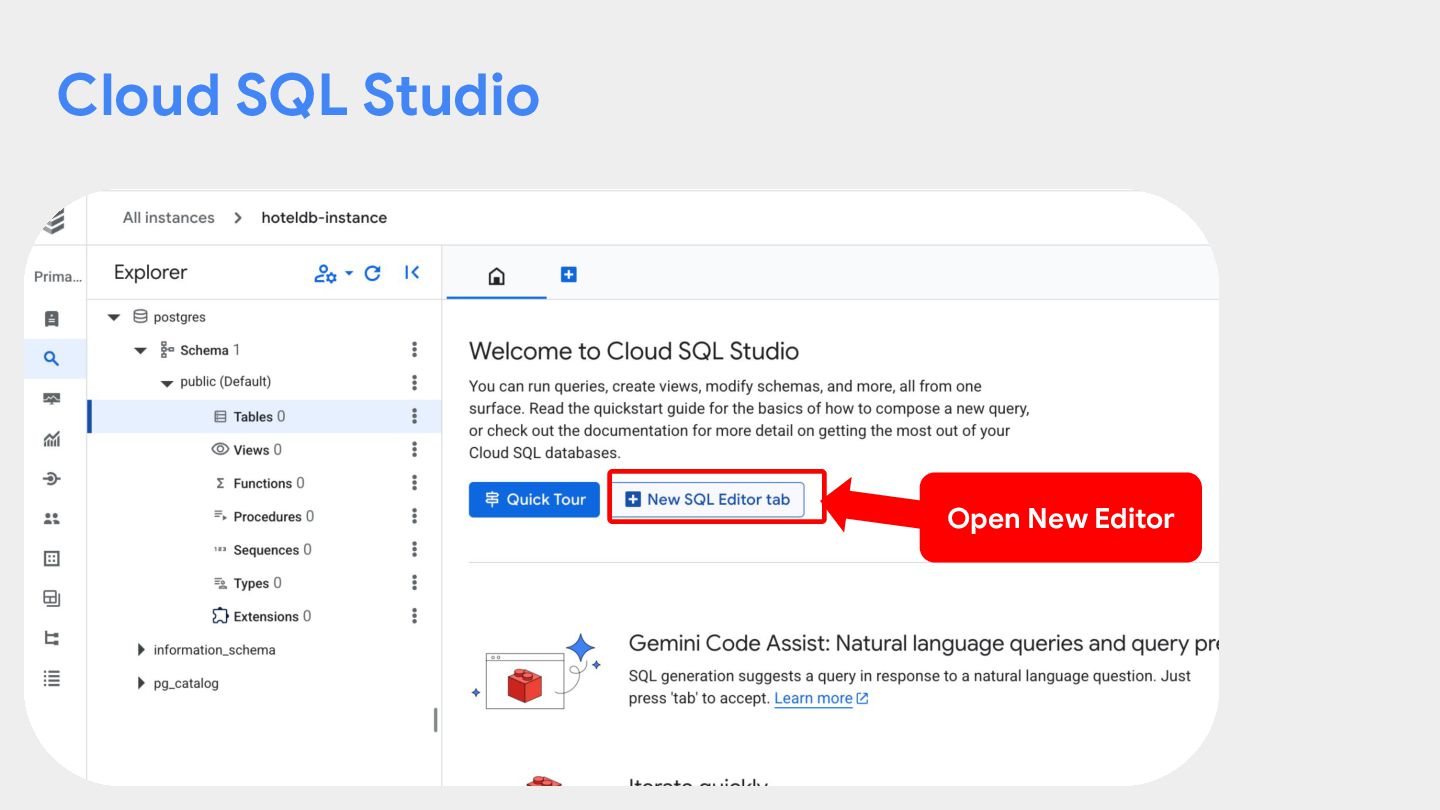Screen dimensions: 1440x810
Task: Select the Sequences item in Explorer
Action: pos(263,550)
